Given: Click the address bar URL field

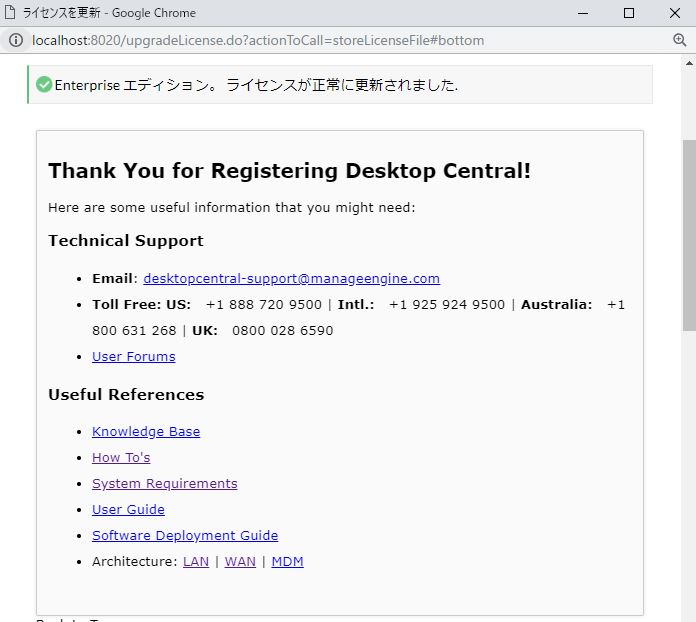Looking at the screenshot, I should click(258, 40).
